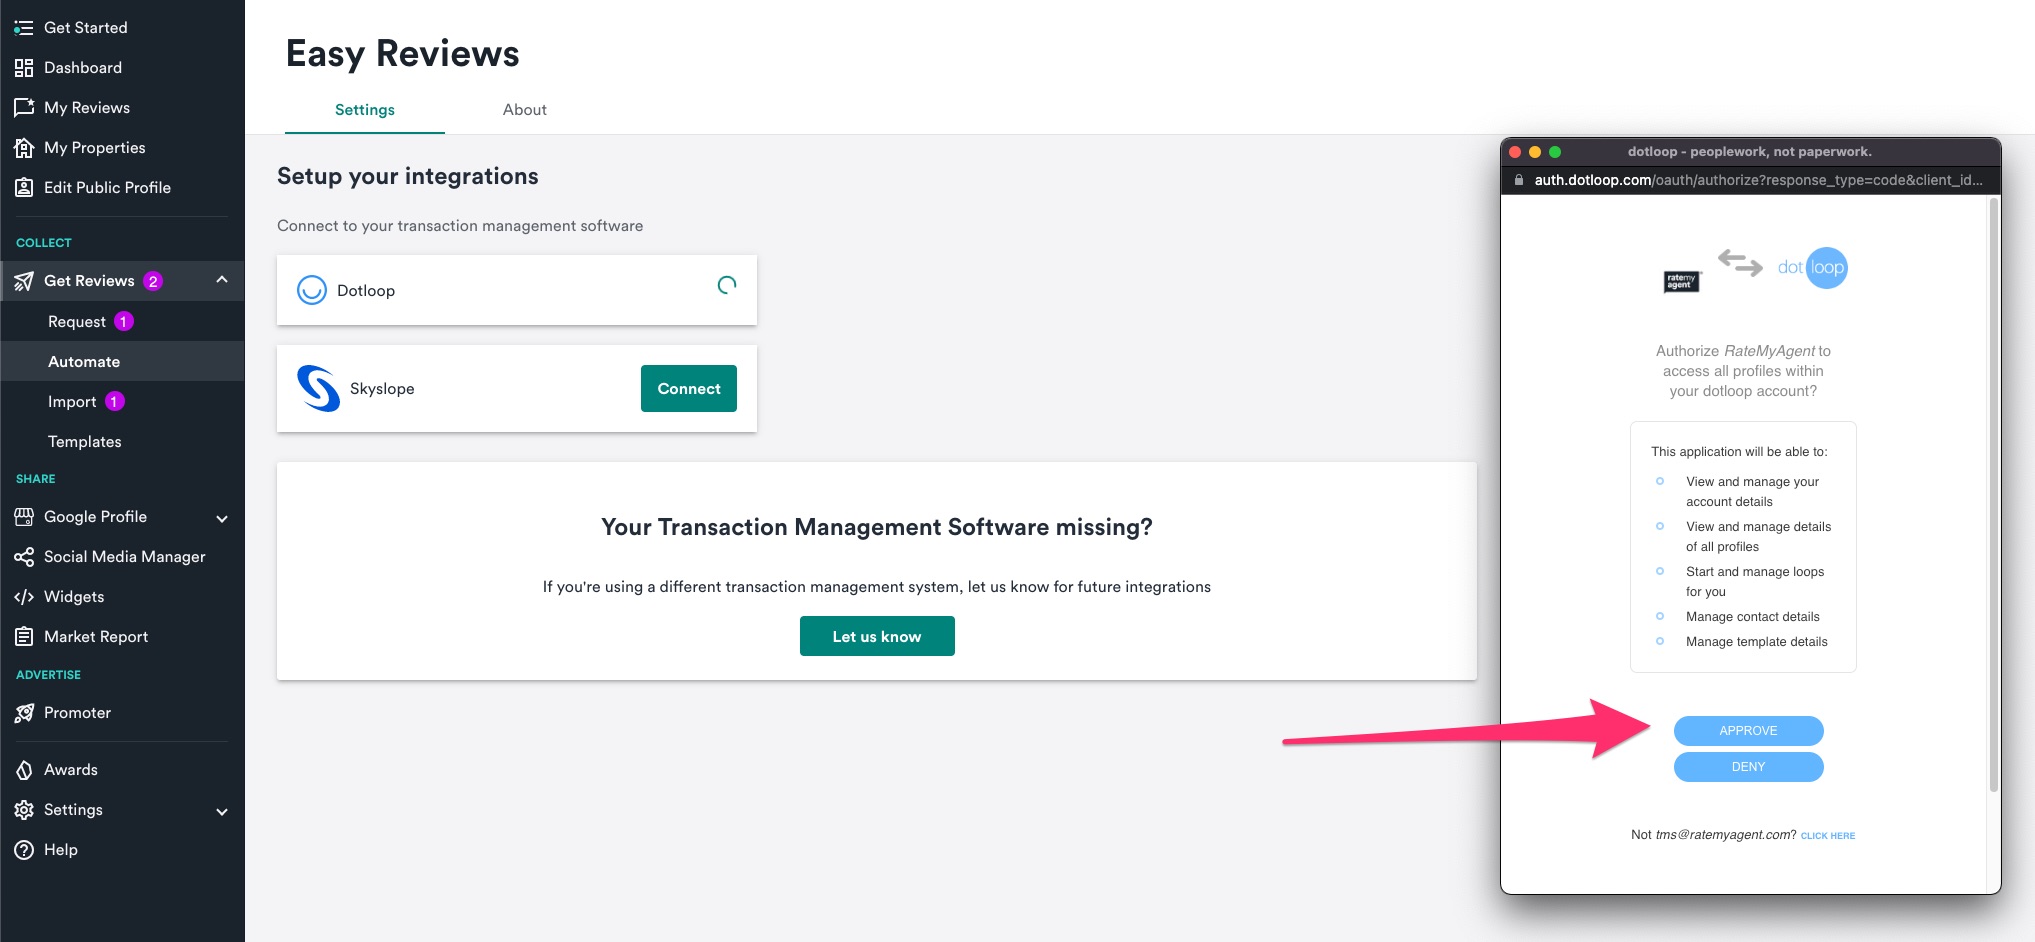Click Edit Public Profile icon
This screenshot has width=2035, height=942.
24,187
